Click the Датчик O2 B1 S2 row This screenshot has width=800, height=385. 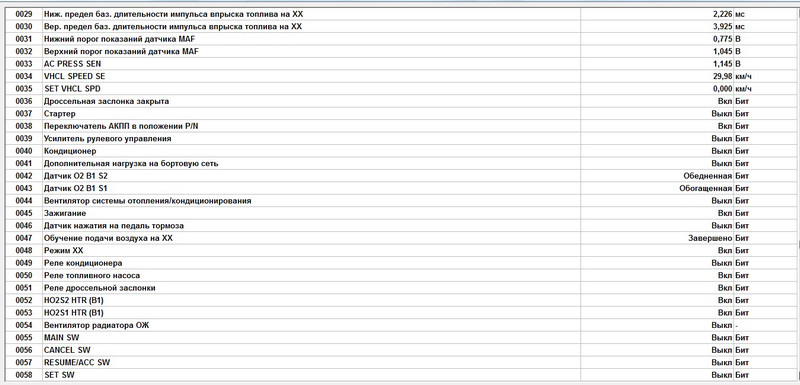[x=401, y=176]
